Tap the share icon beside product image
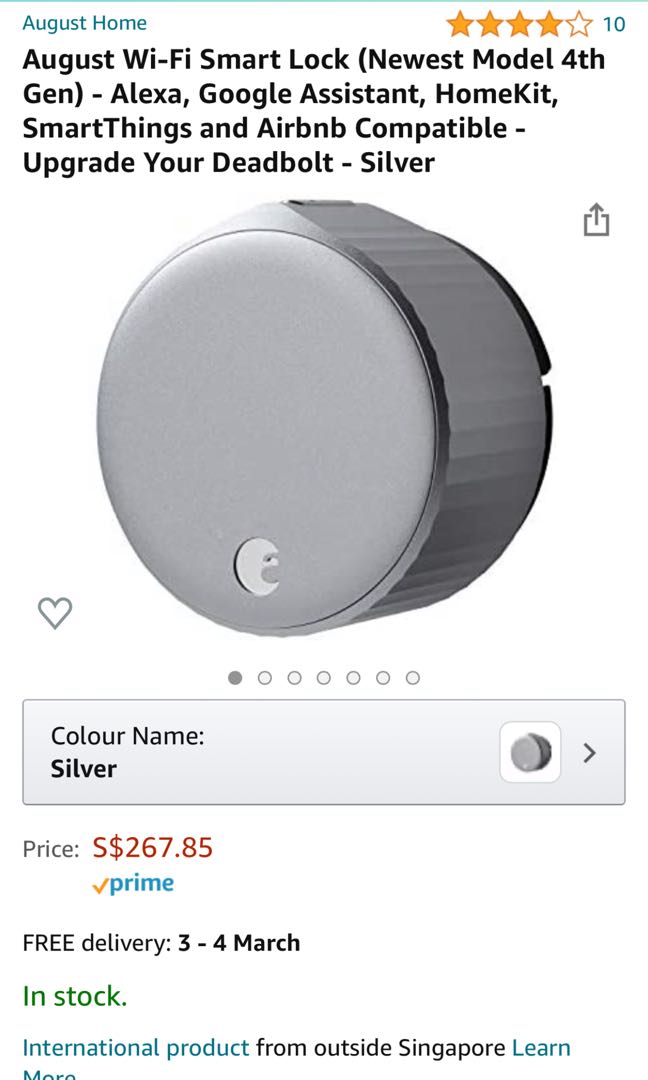Screen dimensions: 648x1080 coord(596,220)
